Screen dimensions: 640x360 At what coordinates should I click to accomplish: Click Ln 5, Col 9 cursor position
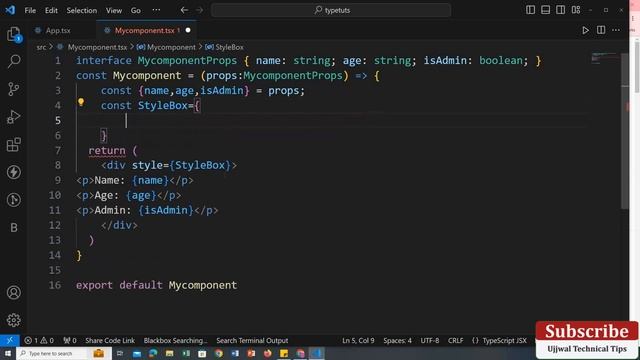pos(358,340)
